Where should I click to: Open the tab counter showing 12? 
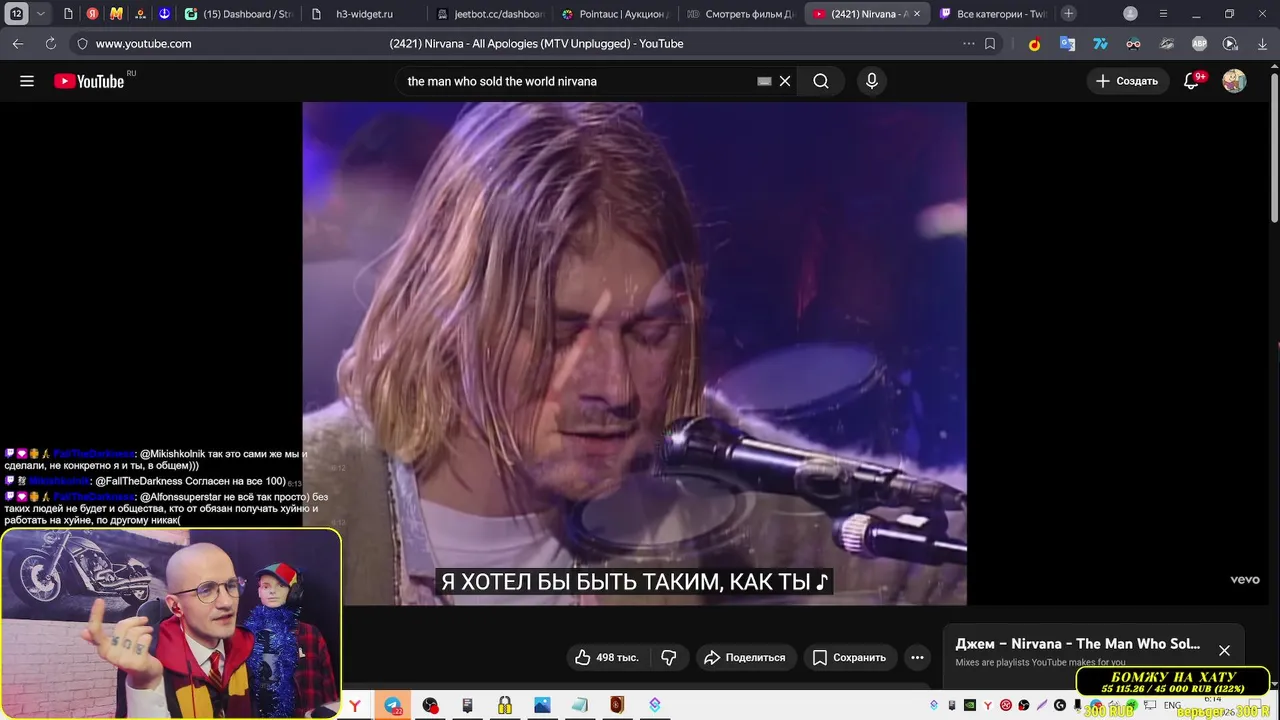(17, 14)
